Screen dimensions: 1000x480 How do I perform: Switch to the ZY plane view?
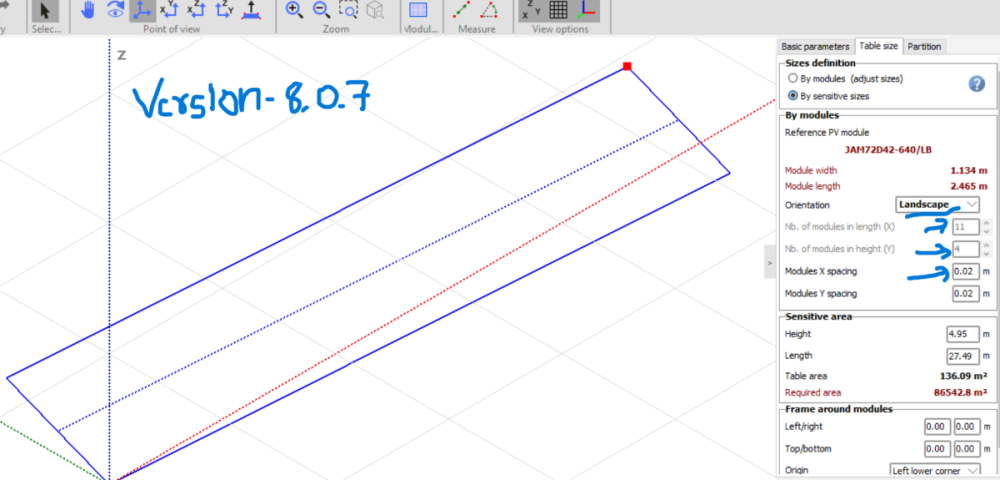[224, 10]
